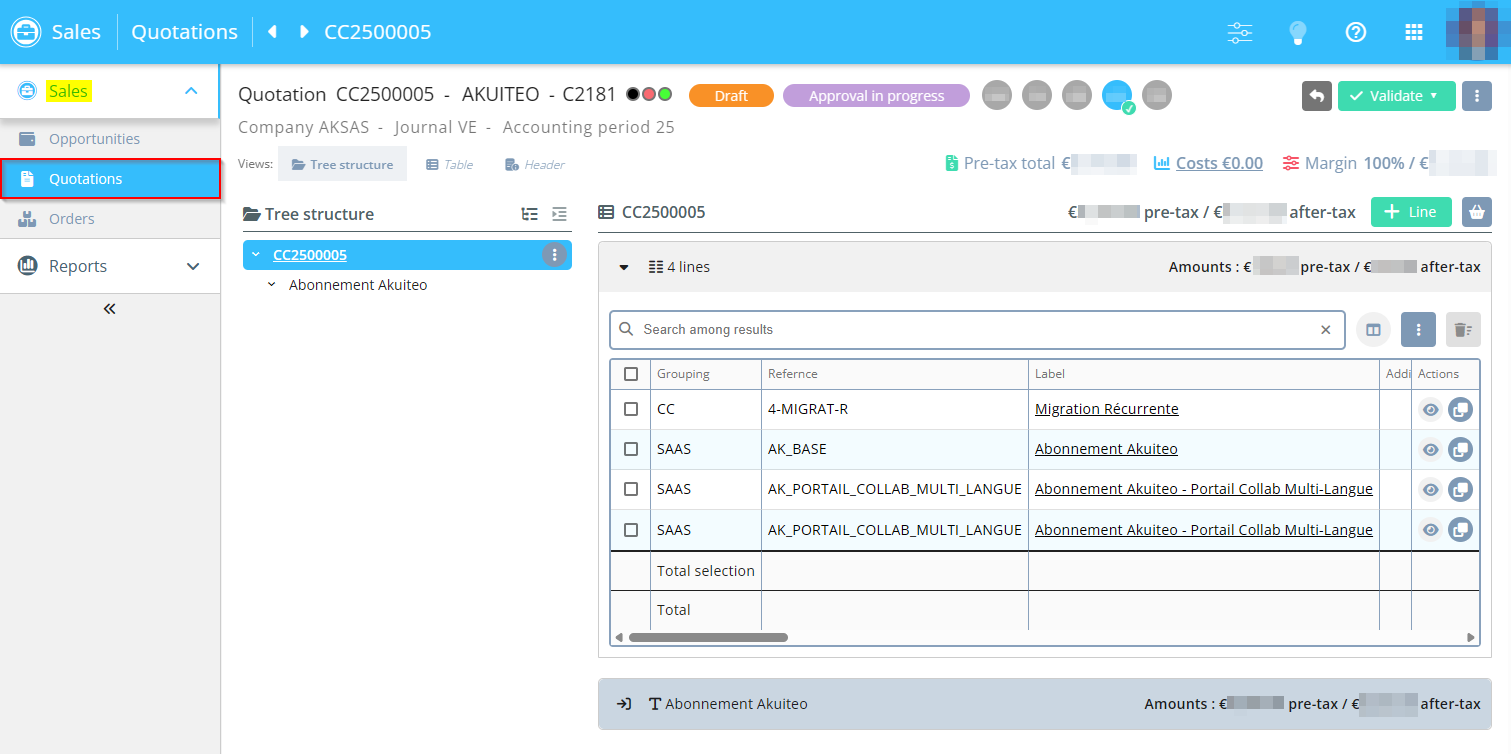
Task: Open Orders in the sidebar
Action: (72, 219)
